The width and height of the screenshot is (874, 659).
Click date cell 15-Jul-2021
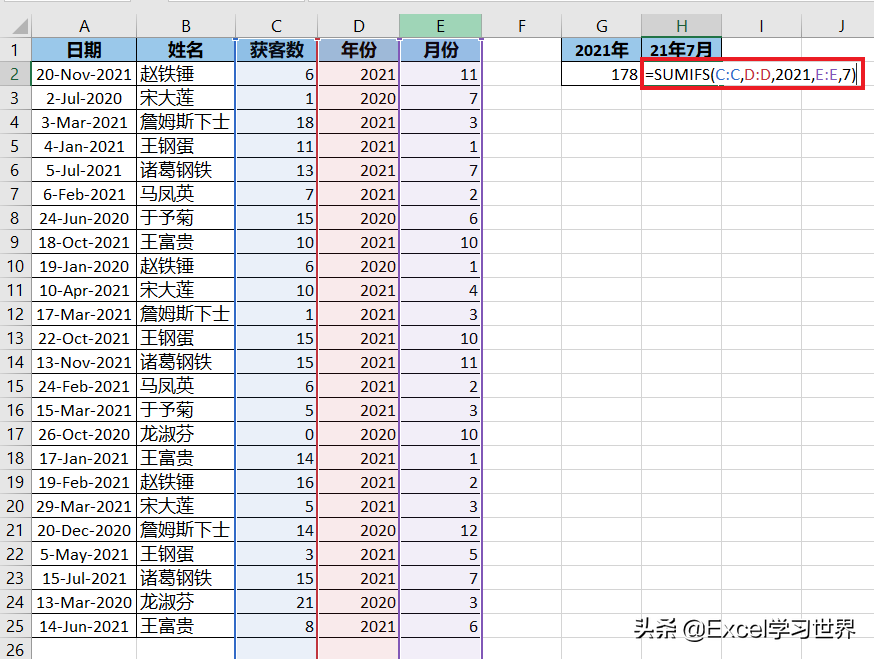click(x=84, y=578)
